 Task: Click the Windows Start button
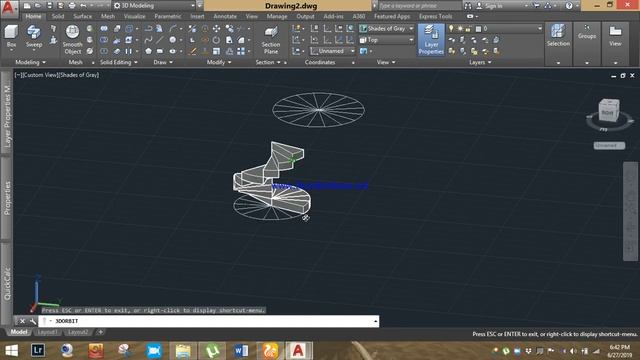[11, 350]
